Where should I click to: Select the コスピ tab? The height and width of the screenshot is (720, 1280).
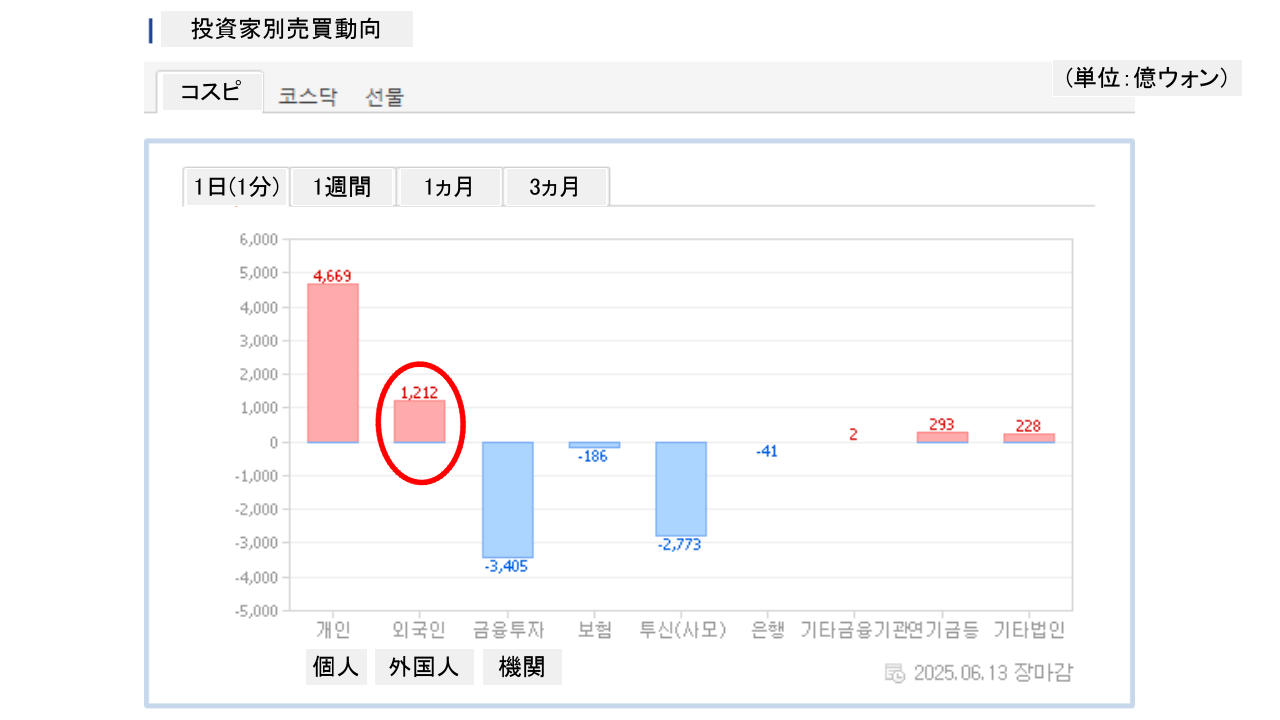[x=211, y=92]
